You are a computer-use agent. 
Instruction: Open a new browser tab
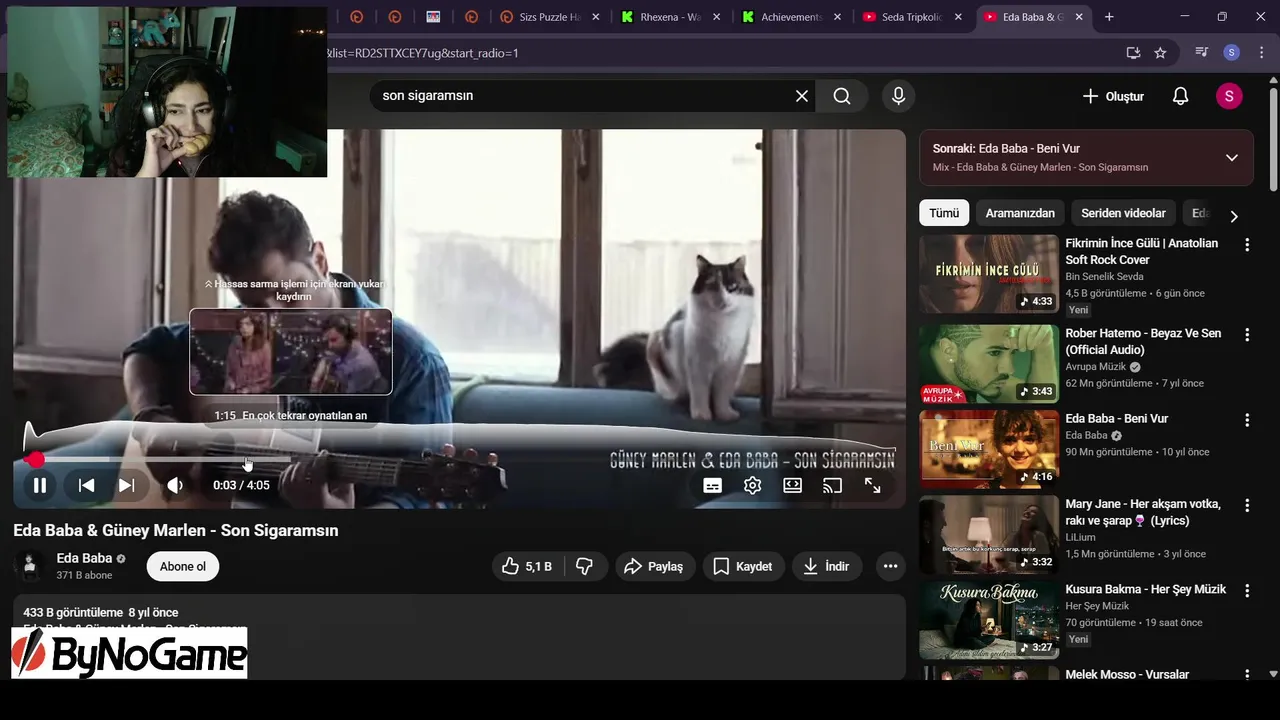(1109, 17)
